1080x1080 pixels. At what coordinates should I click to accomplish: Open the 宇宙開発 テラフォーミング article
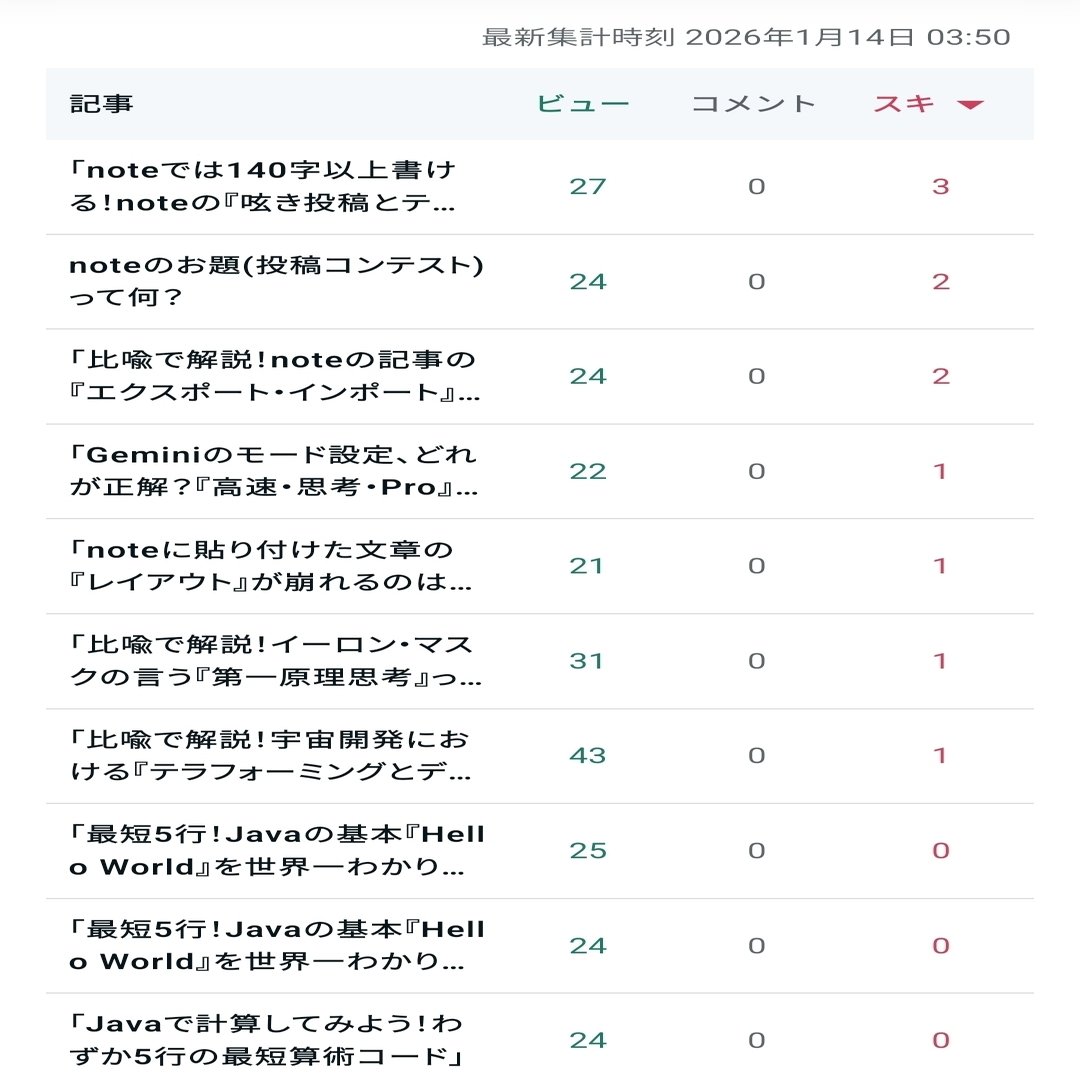click(270, 756)
